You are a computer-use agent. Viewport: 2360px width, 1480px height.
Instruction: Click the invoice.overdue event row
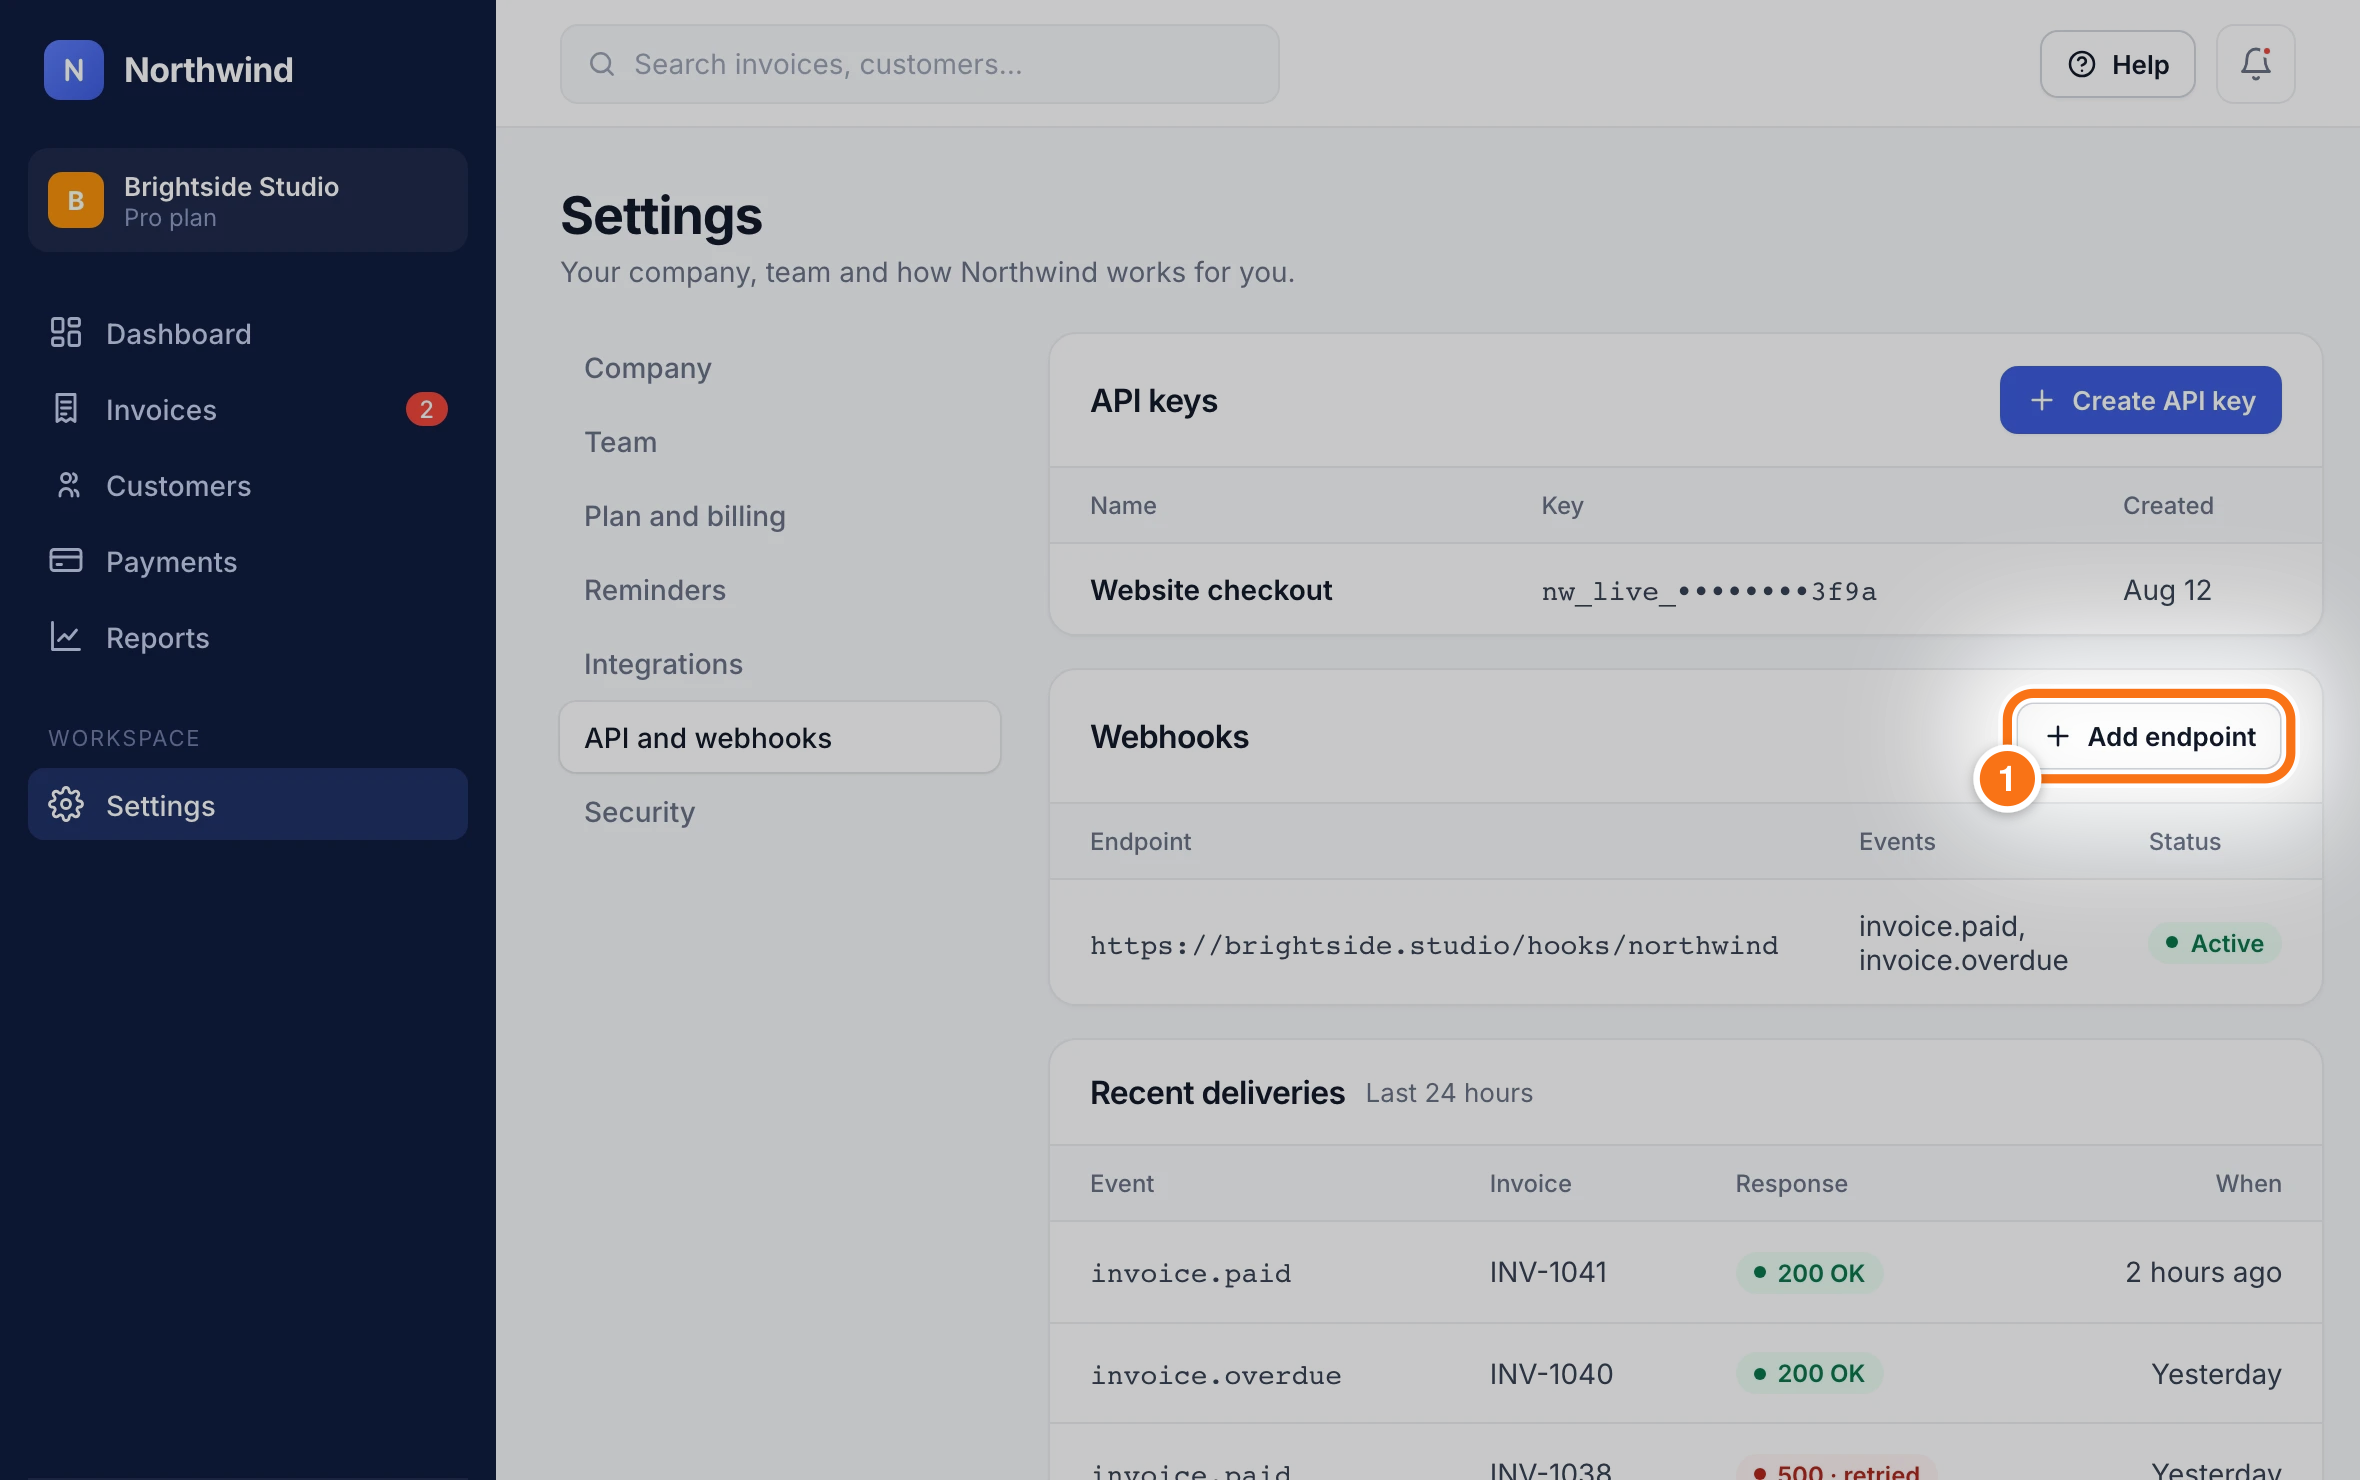(1686, 1374)
